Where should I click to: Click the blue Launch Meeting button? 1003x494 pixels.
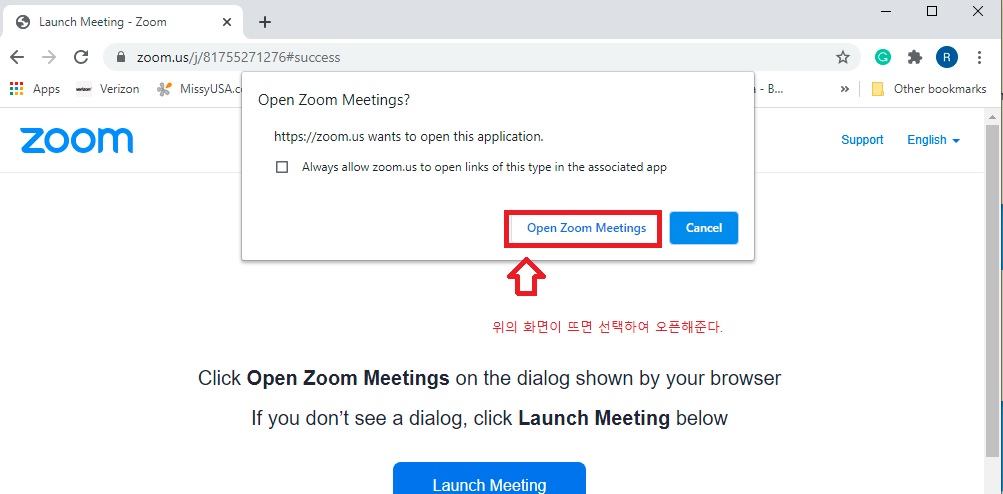coord(489,480)
